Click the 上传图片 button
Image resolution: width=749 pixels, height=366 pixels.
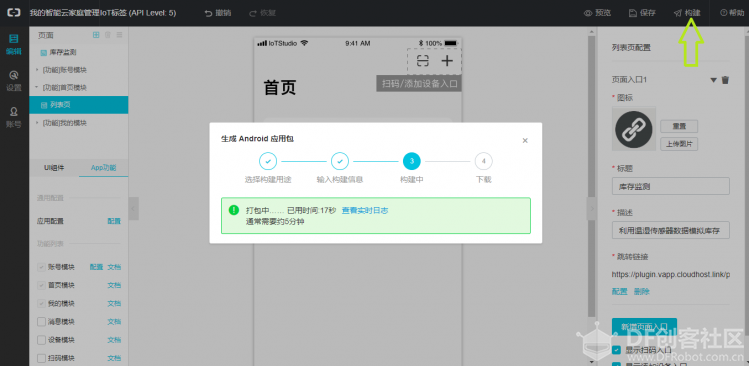(679, 143)
